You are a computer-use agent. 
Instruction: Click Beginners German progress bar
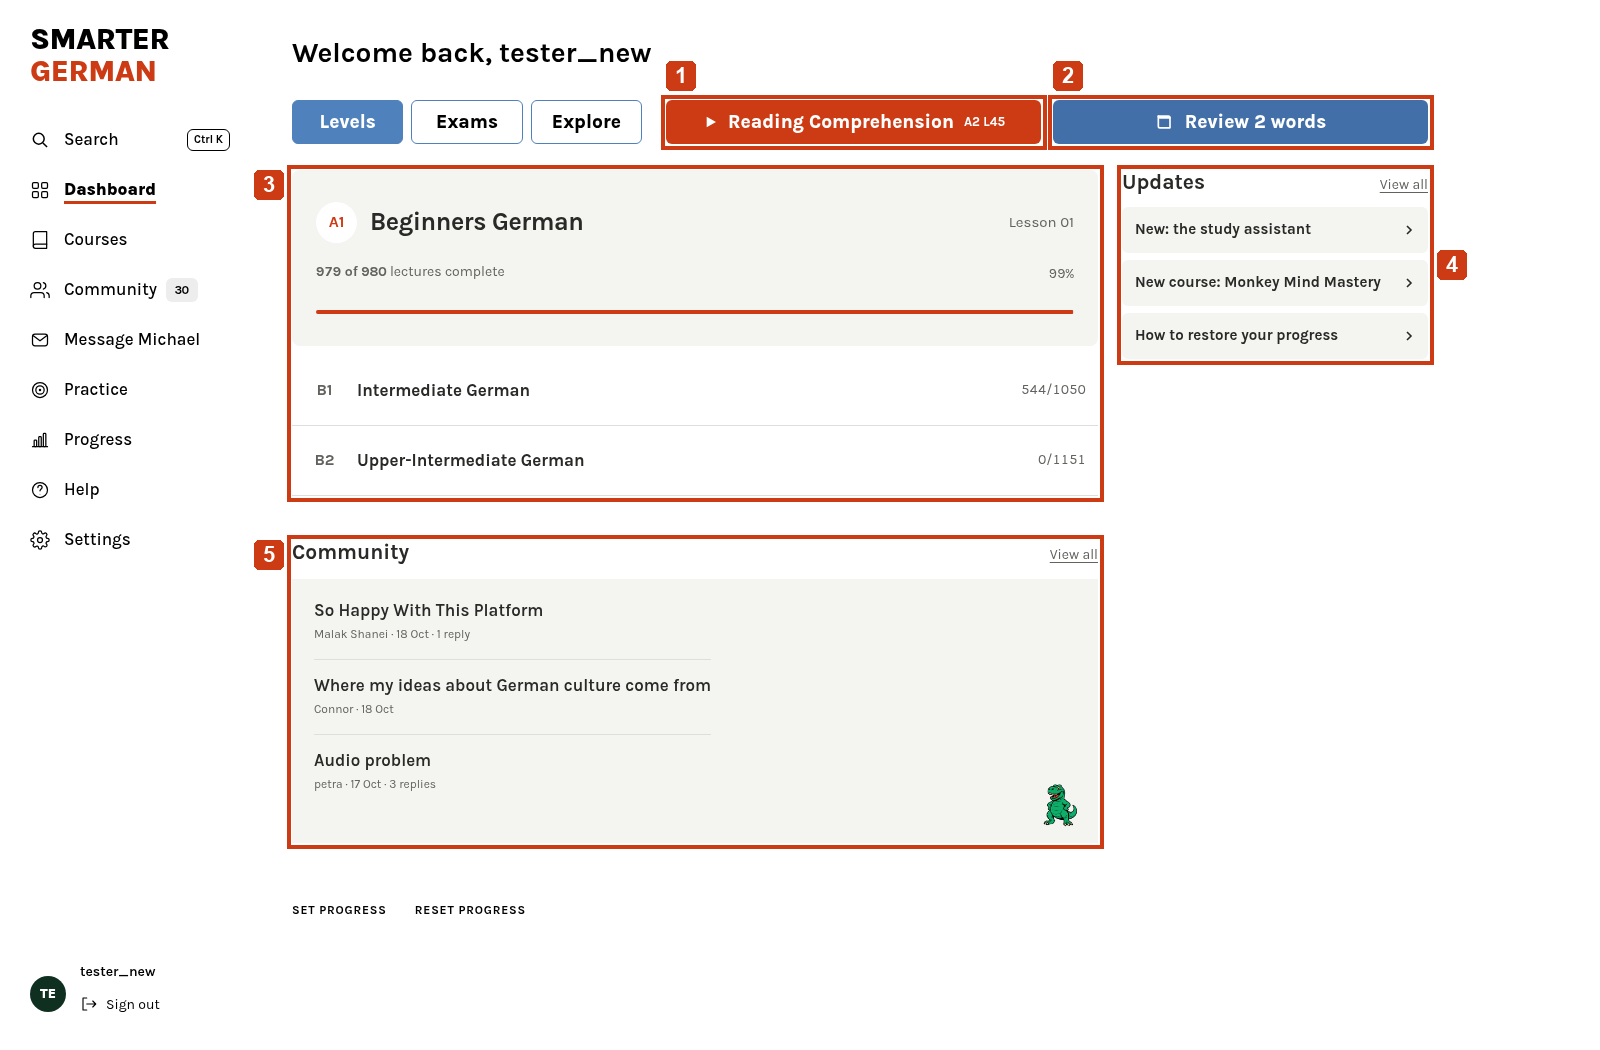click(695, 312)
